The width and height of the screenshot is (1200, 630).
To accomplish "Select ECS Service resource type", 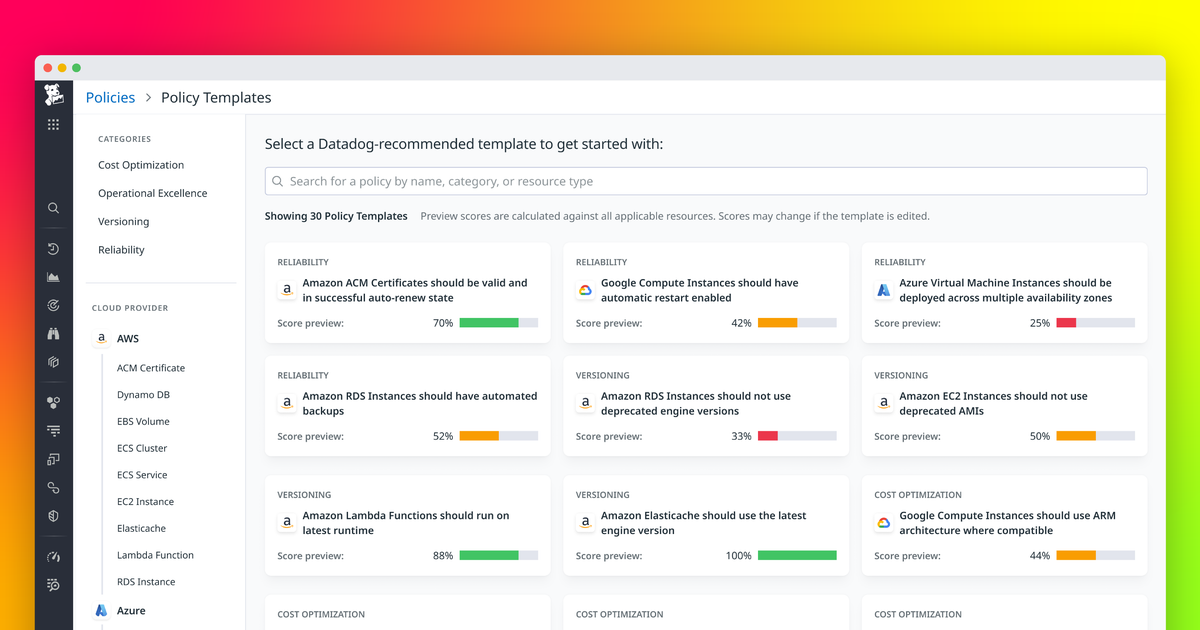I will pyautogui.click(x=141, y=475).
